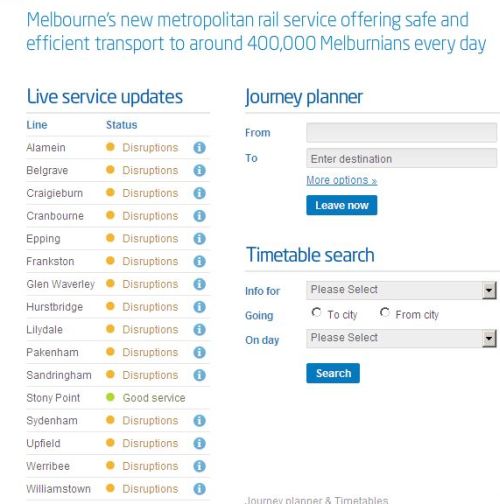500x504 pixels.
Task: Click the Leave now button
Action: pos(342,205)
